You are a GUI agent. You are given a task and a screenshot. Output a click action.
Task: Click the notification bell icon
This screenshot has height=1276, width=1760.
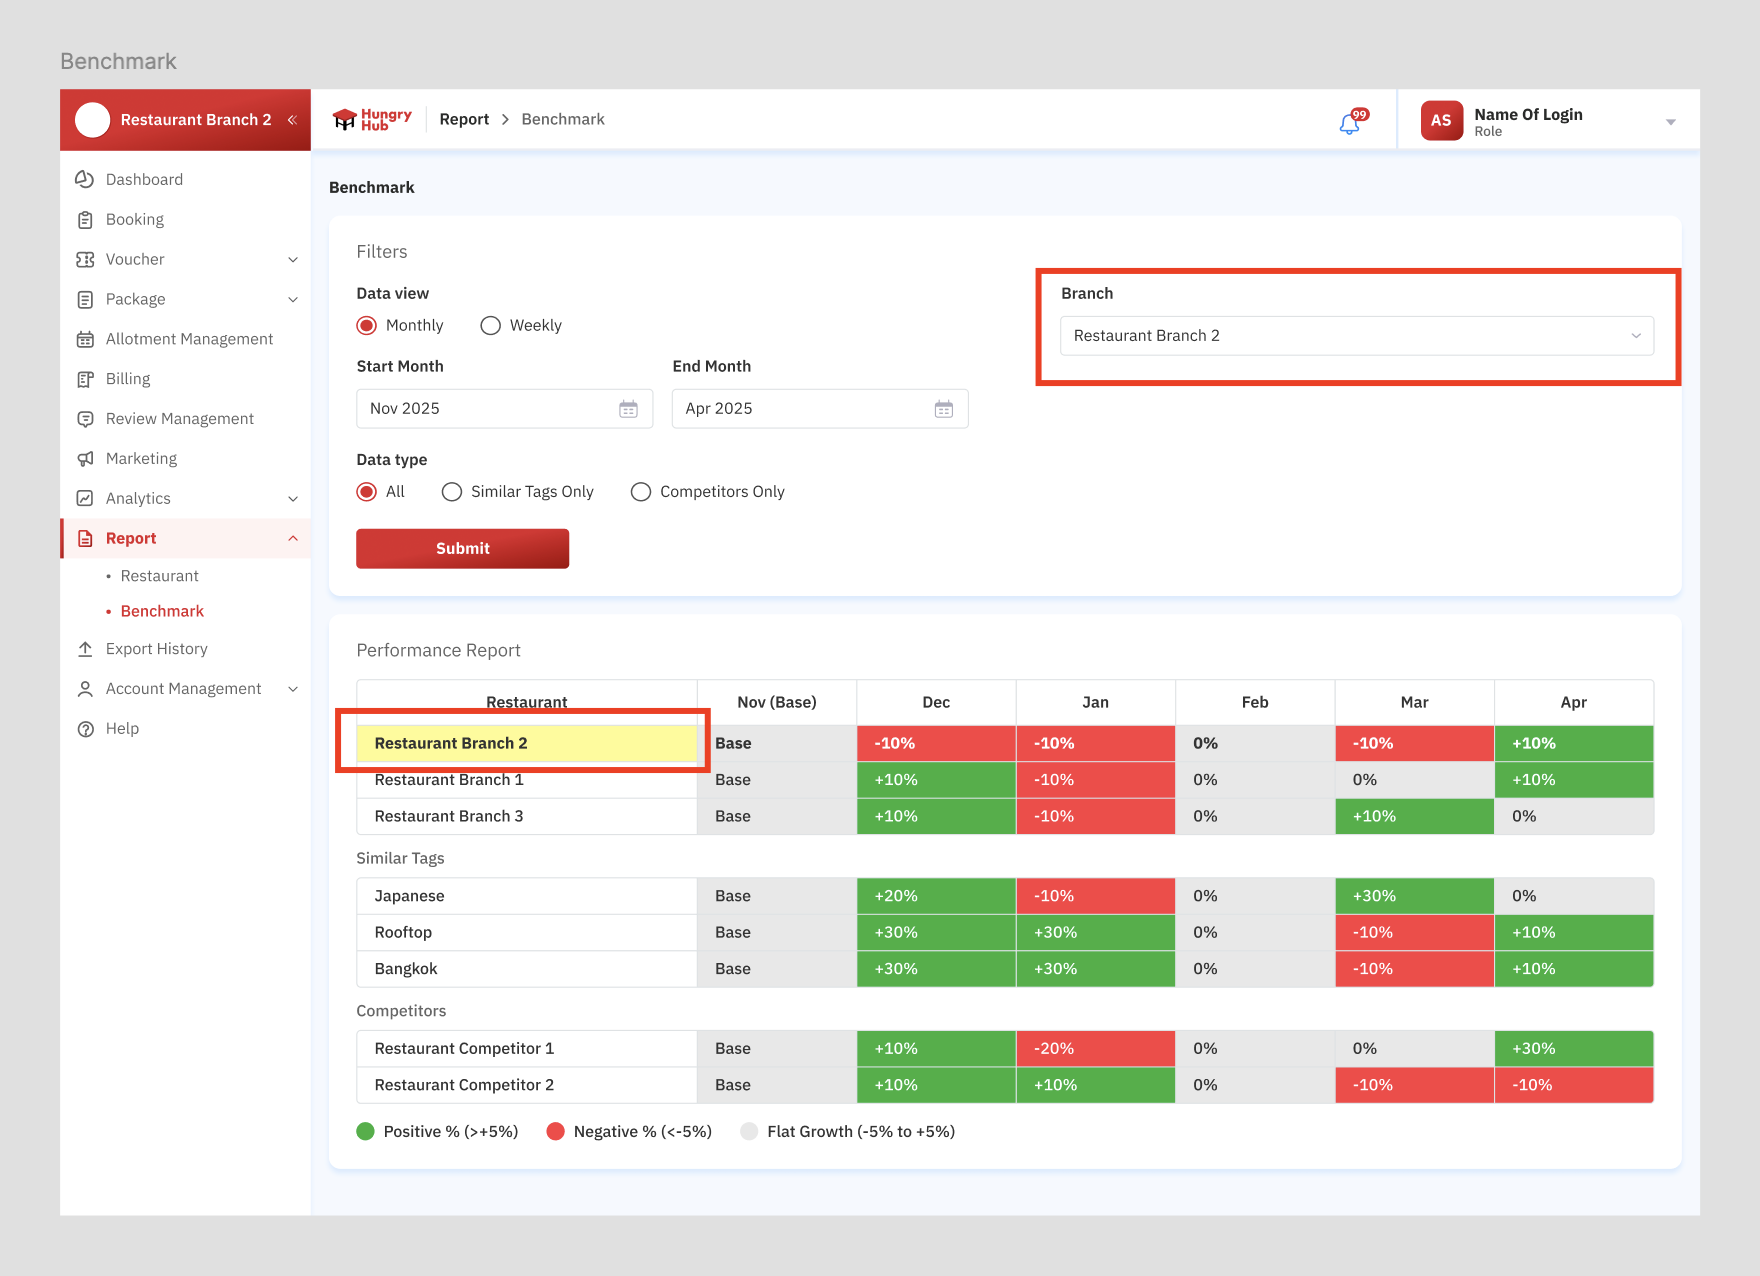[x=1350, y=123]
